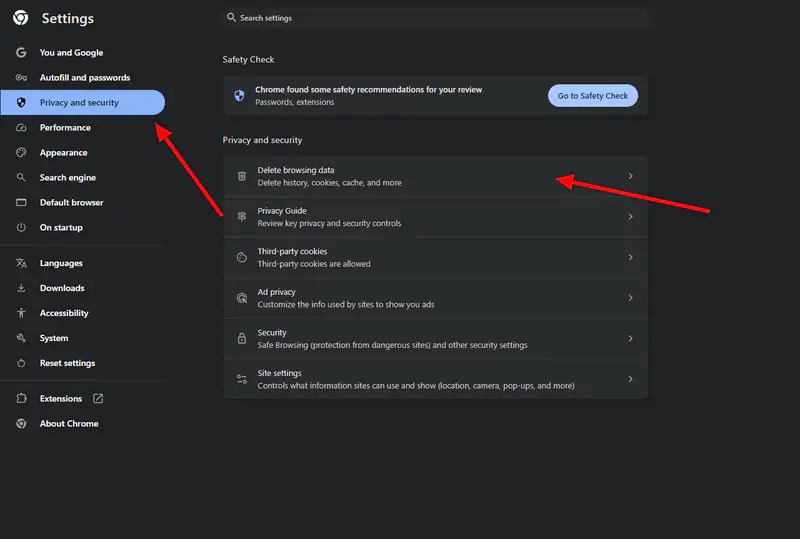Expand Delete browsing data chevron arrow

click(x=630, y=176)
